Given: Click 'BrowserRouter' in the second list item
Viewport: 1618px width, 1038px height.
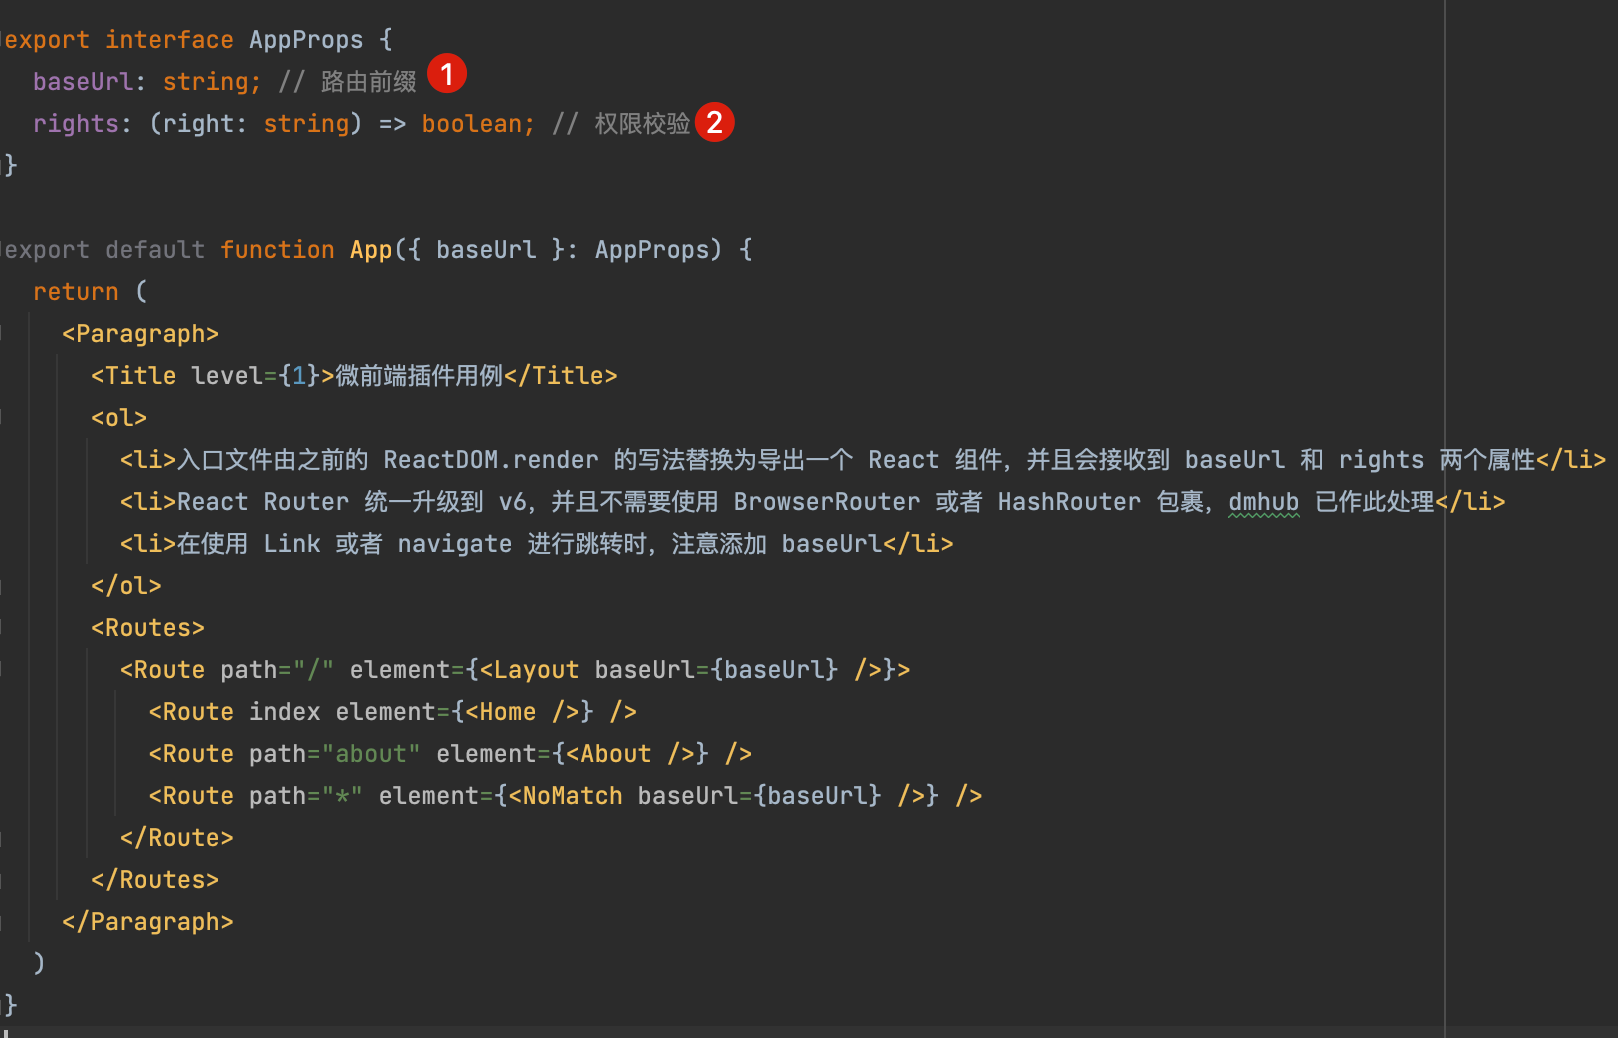Looking at the screenshot, I should pos(827,502).
